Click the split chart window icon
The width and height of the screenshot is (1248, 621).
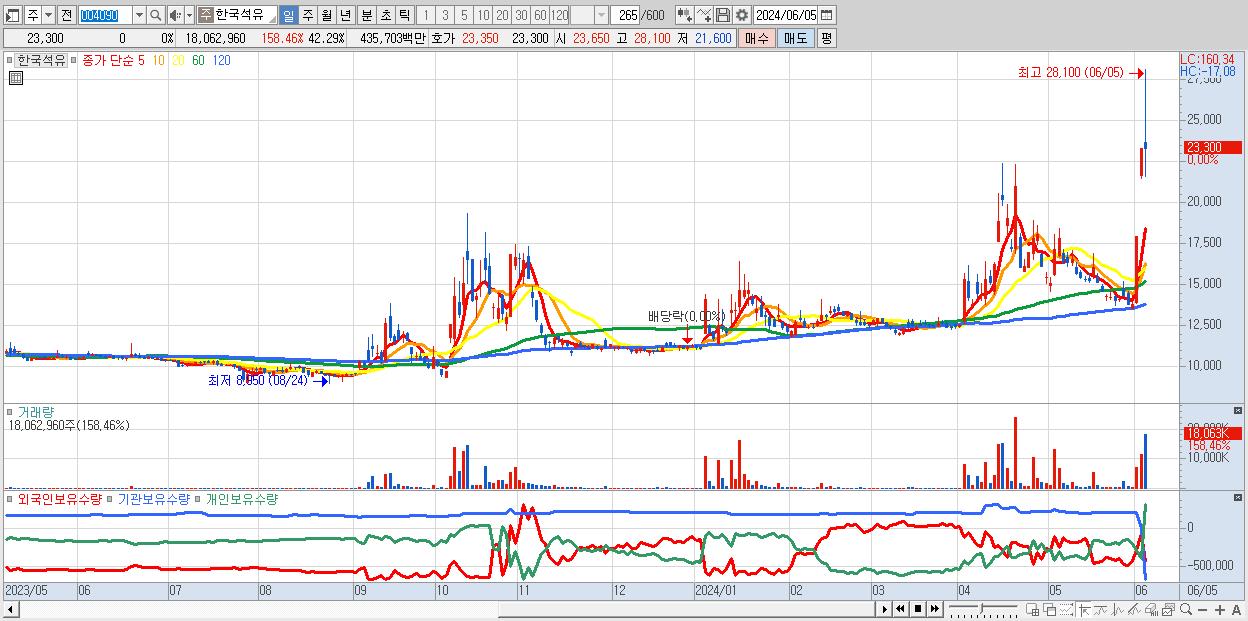point(1033,609)
